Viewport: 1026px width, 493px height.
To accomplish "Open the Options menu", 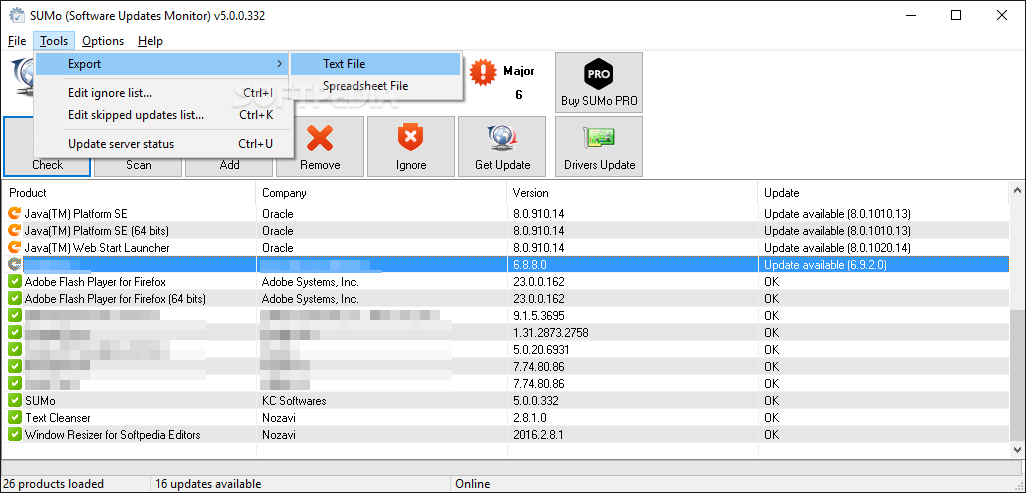I will pyautogui.click(x=103, y=41).
